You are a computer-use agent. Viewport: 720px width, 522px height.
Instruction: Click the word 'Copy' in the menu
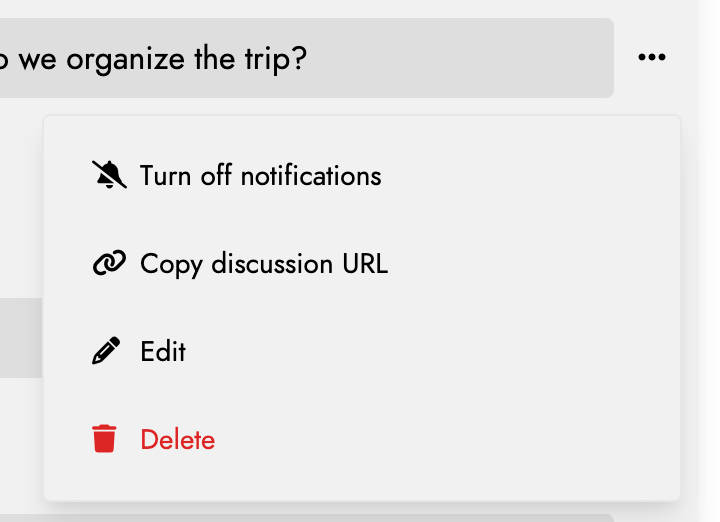pos(171,265)
